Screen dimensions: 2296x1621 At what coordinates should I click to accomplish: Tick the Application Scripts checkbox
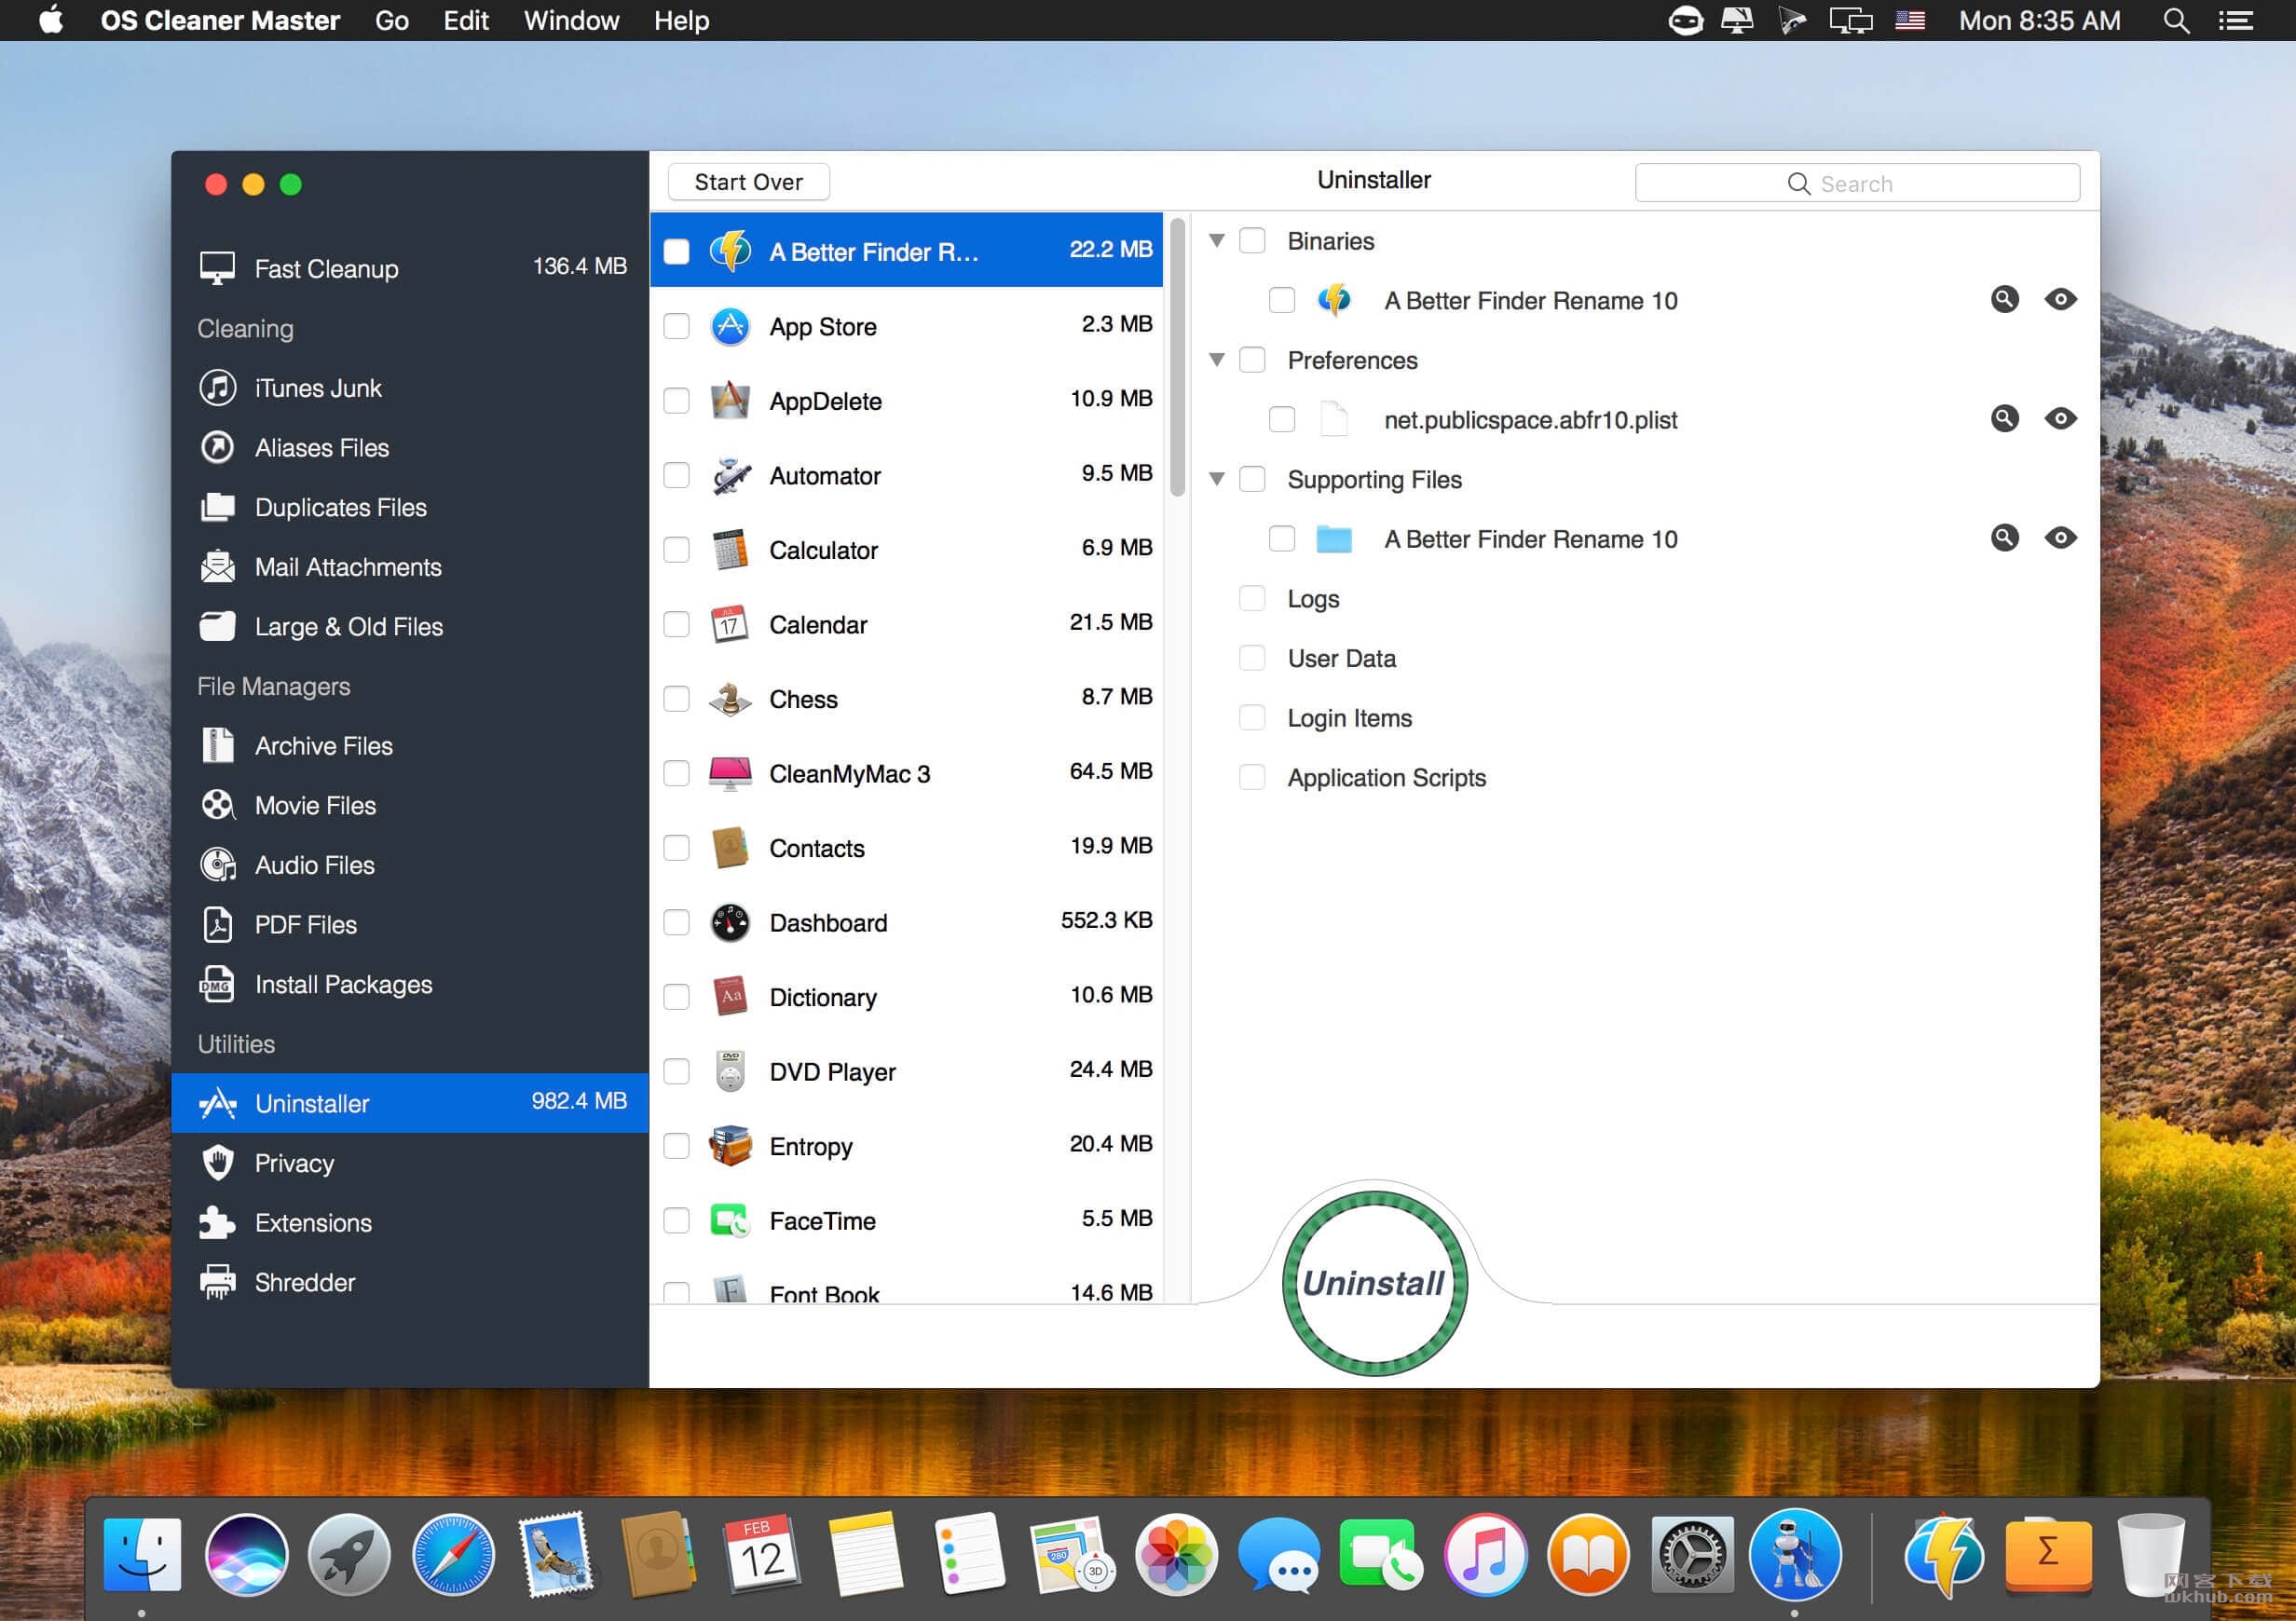pos(1252,777)
